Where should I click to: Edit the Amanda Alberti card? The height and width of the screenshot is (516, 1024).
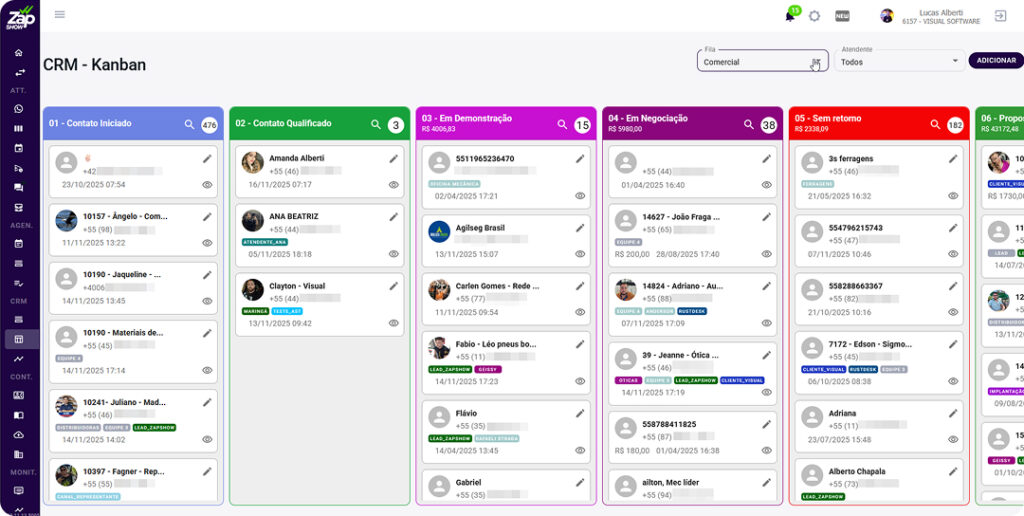tap(394, 159)
